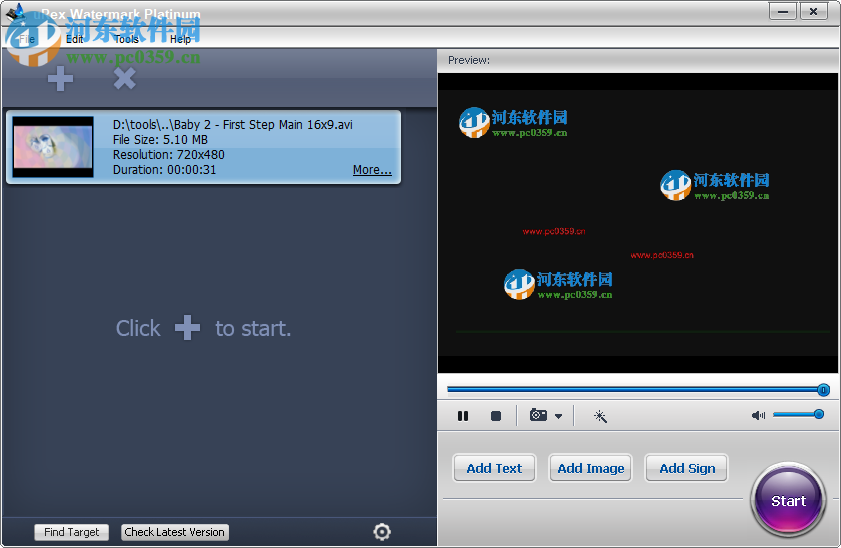Click Check Latest Version button
This screenshot has height=548, width=841.
point(174,532)
